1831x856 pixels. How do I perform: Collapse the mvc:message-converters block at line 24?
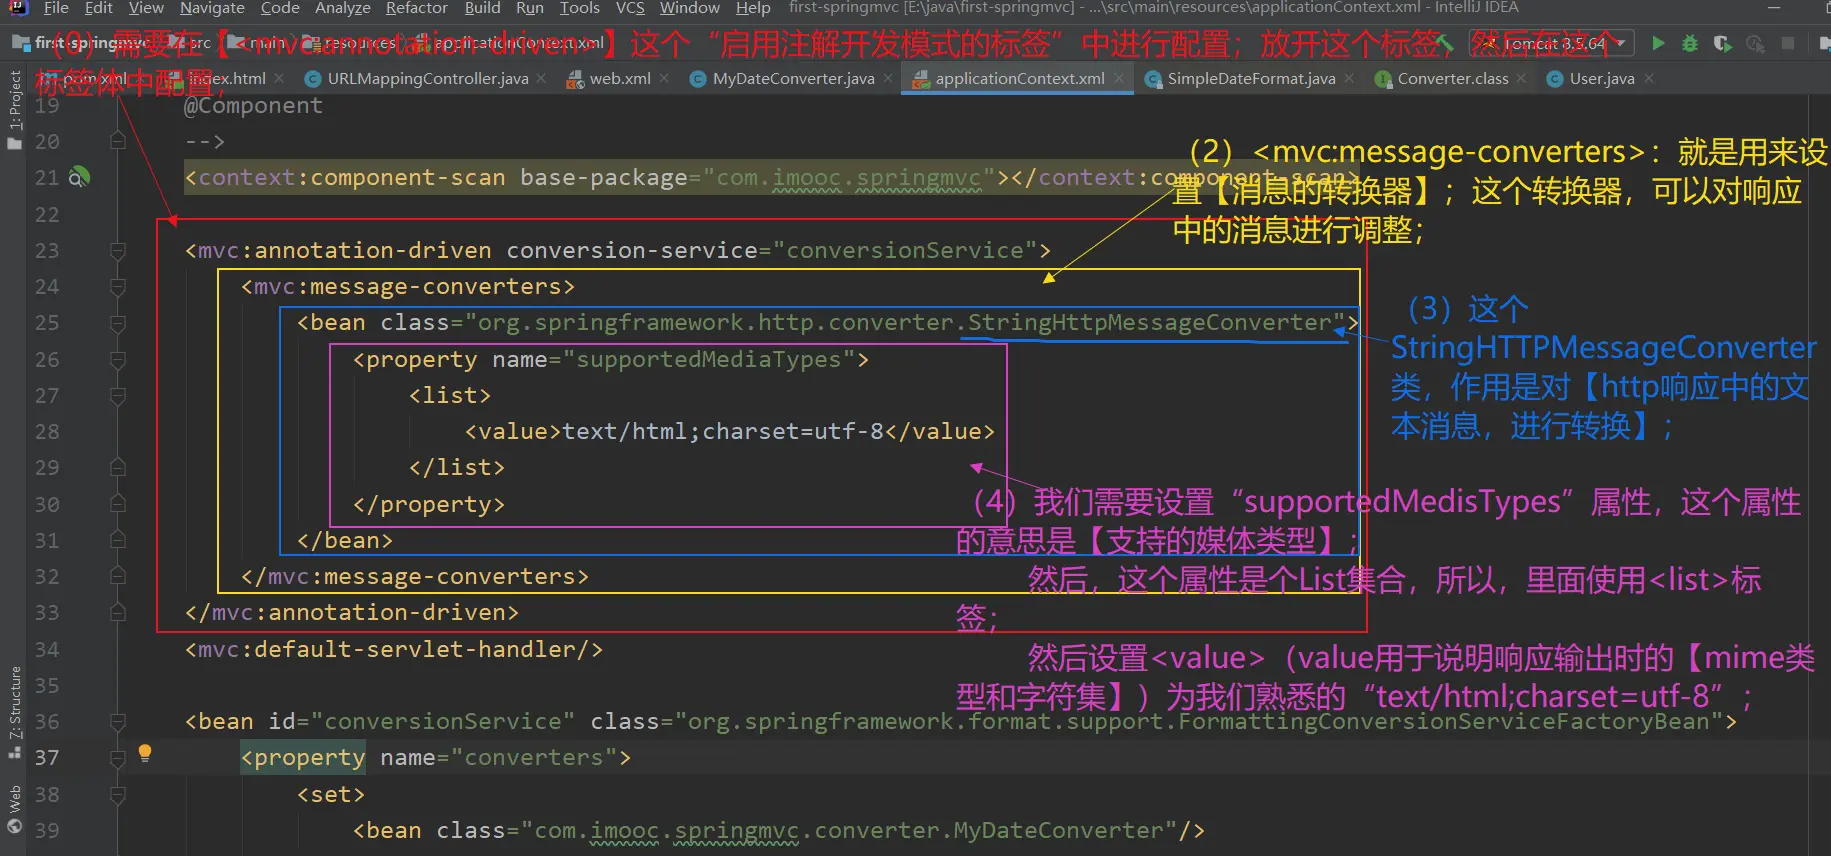point(117,287)
